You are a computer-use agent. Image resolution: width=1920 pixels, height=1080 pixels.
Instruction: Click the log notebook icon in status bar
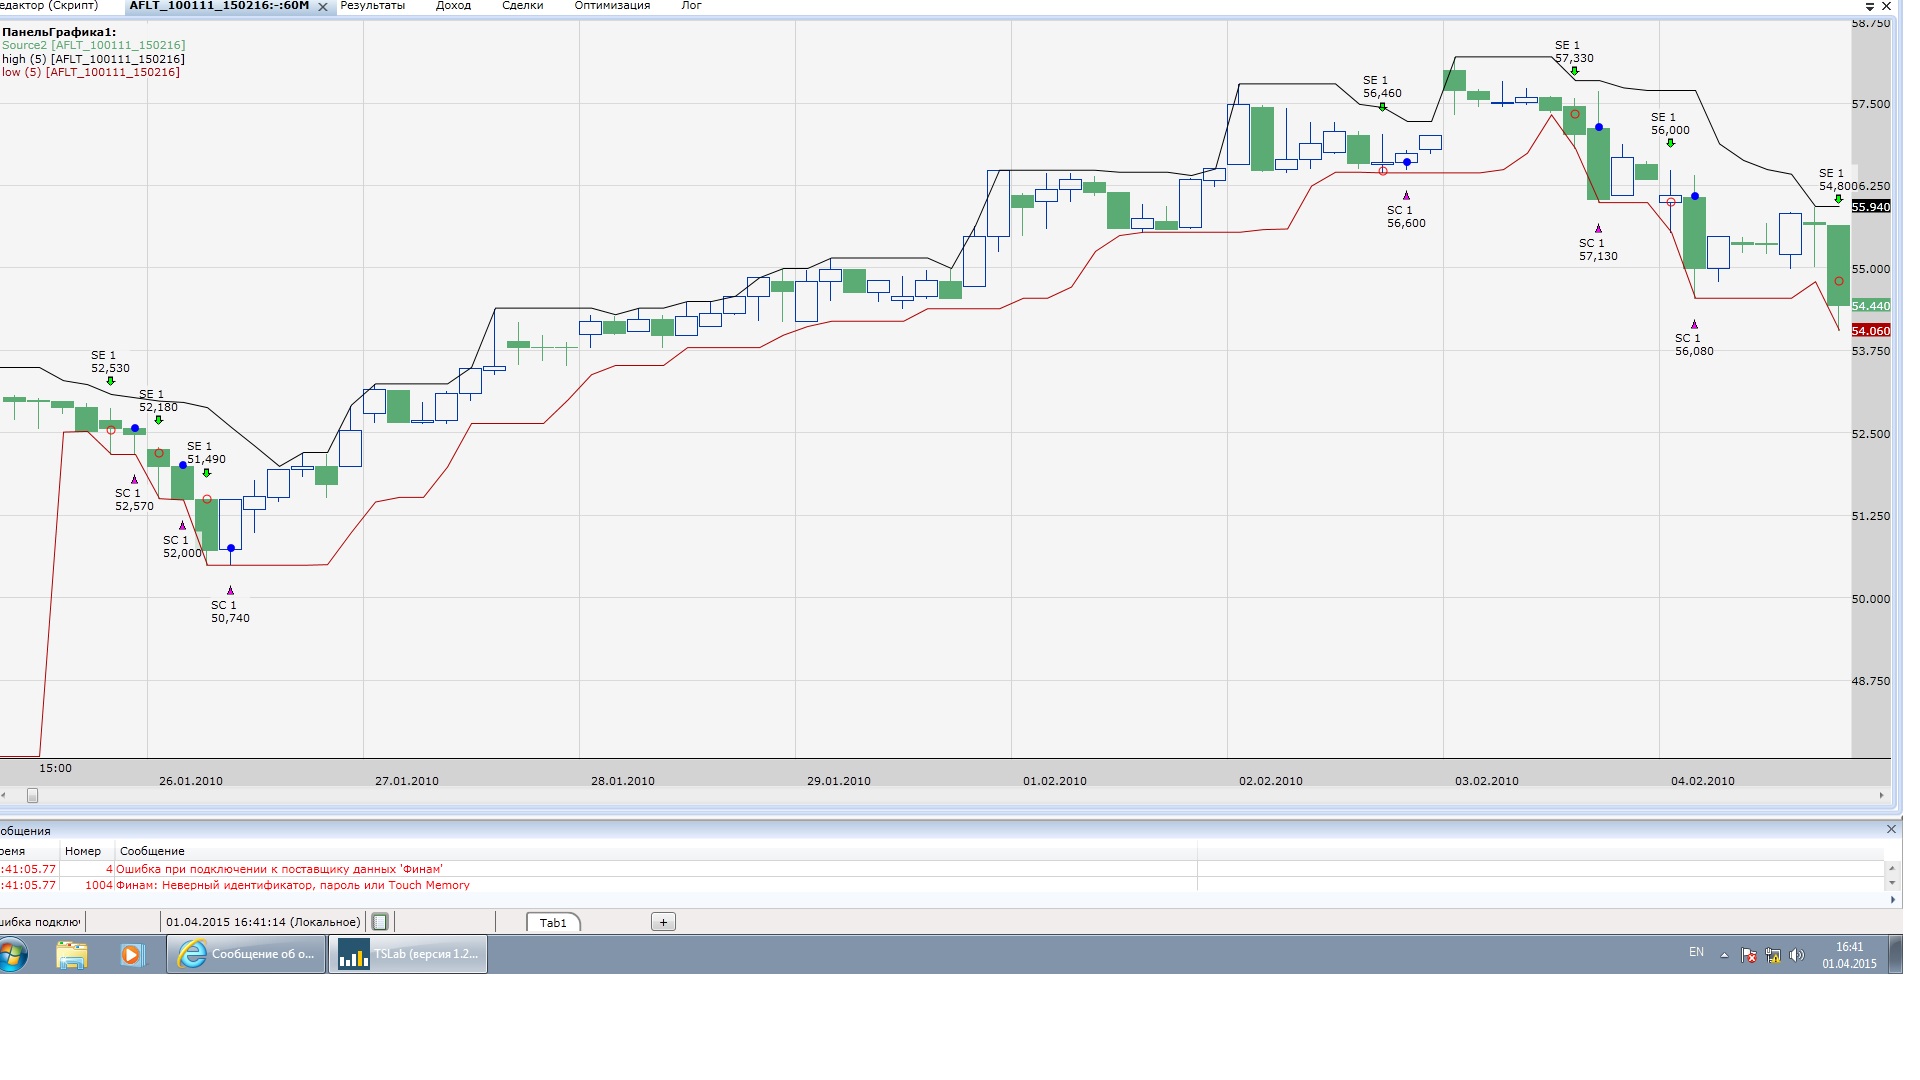click(x=379, y=922)
